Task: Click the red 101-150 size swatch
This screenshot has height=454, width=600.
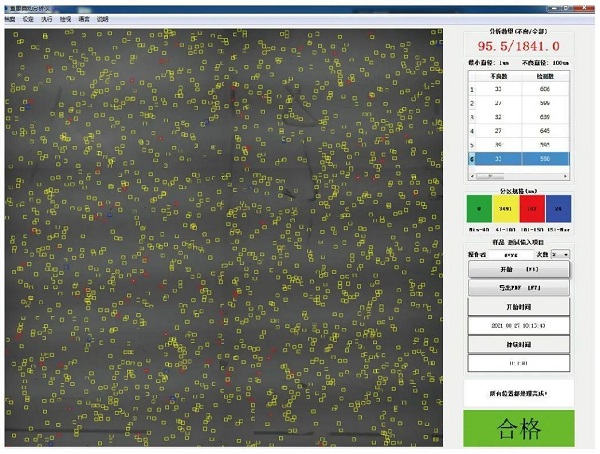Action: pos(532,208)
